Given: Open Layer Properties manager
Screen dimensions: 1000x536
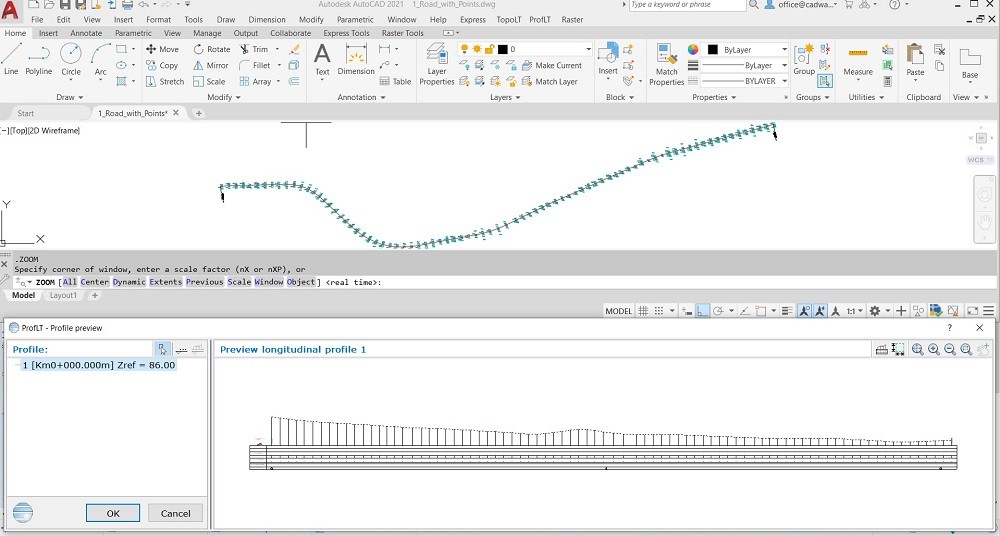Looking at the screenshot, I should tap(437, 63).
